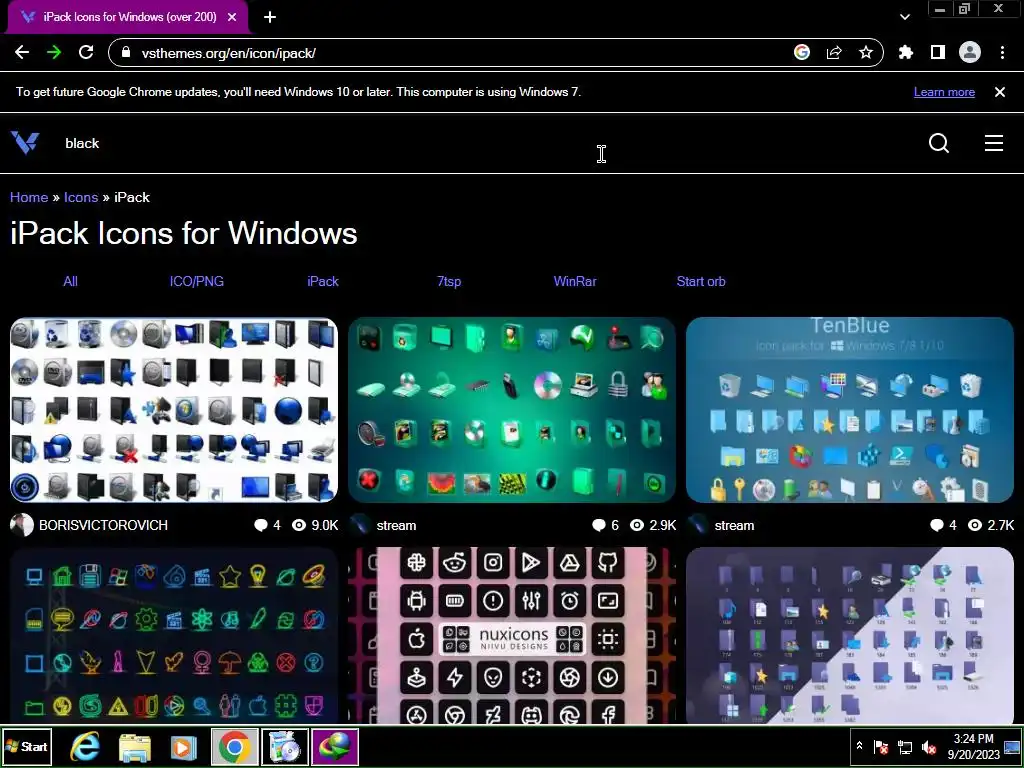Image resolution: width=1024 pixels, height=768 pixels.
Task: Click the Chrome taskbar icon
Action: click(234, 746)
